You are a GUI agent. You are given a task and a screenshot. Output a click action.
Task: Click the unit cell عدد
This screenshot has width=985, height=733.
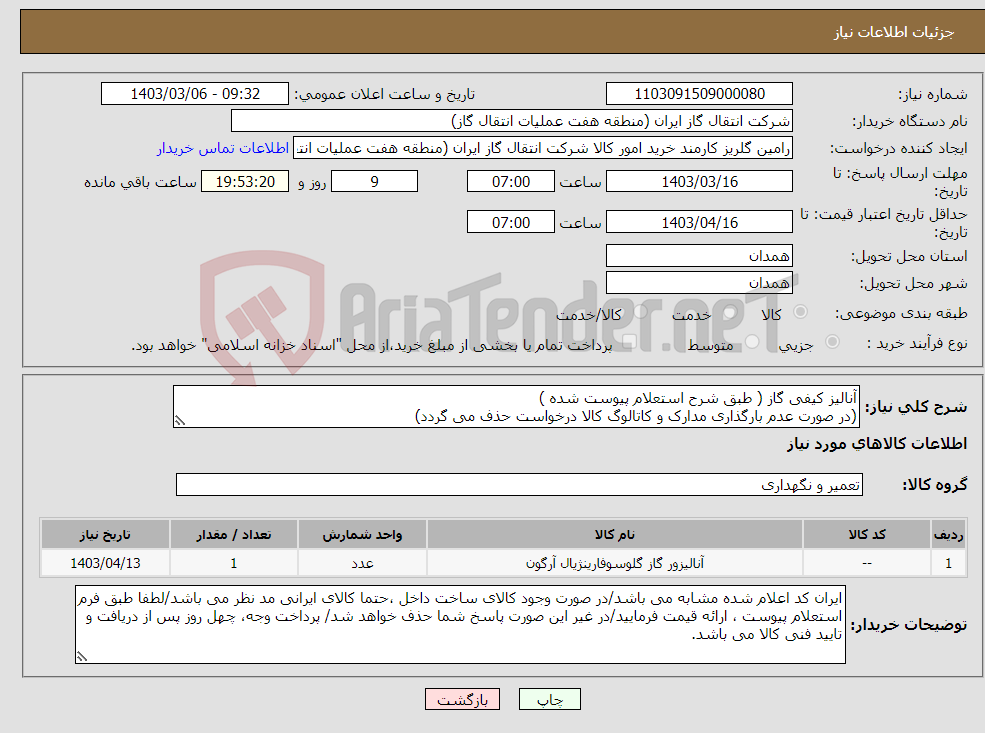[x=362, y=563]
